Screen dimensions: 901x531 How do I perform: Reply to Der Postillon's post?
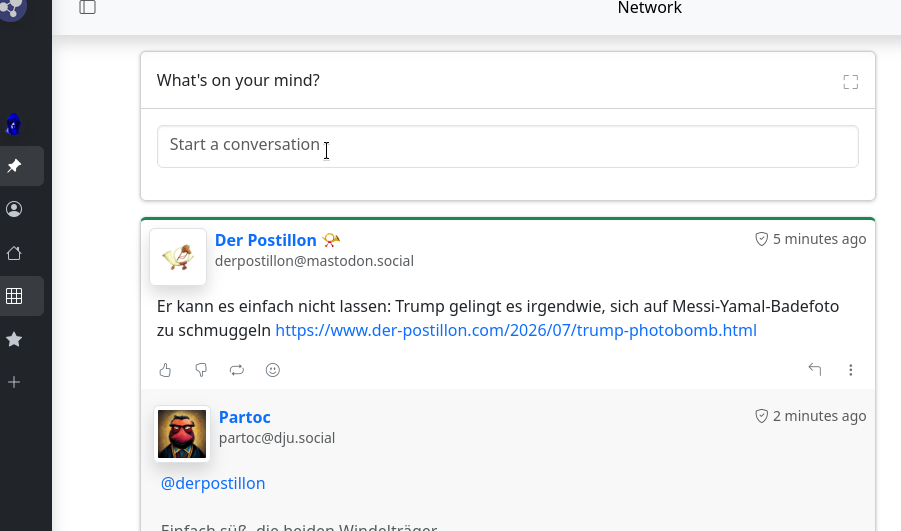tap(815, 370)
